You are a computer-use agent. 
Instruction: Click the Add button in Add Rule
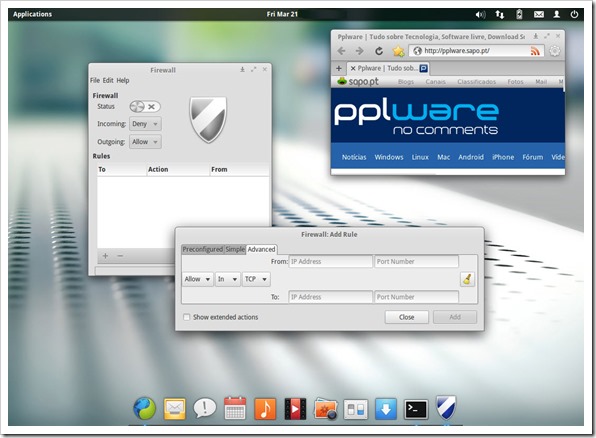pos(455,317)
